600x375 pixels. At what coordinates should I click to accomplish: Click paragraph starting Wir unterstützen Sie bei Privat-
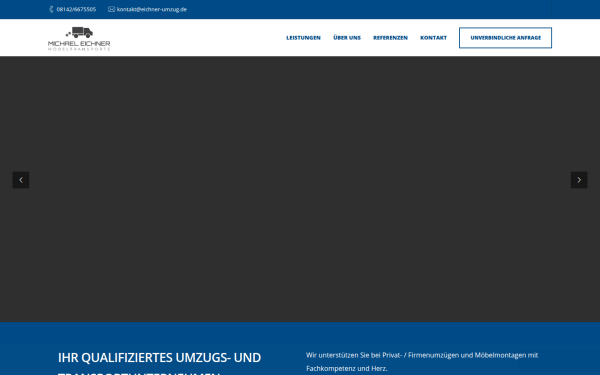click(422, 362)
